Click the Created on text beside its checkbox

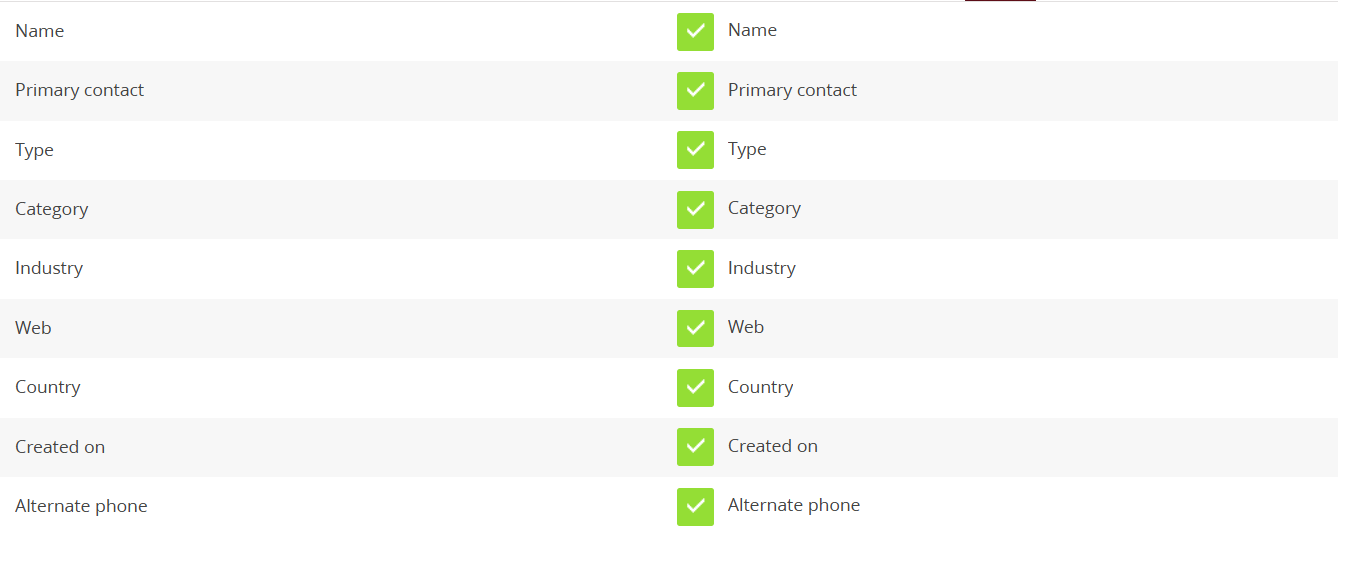click(x=773, y=446)
